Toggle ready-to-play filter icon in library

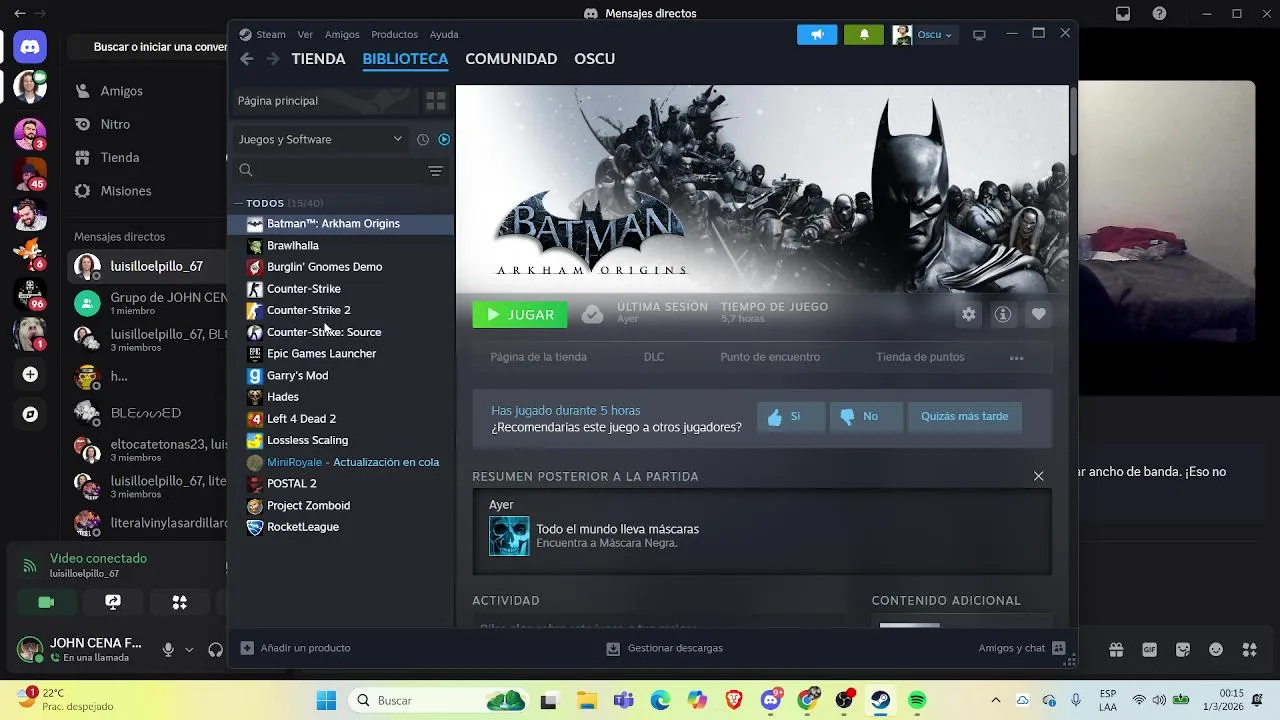tap(444, 140)
